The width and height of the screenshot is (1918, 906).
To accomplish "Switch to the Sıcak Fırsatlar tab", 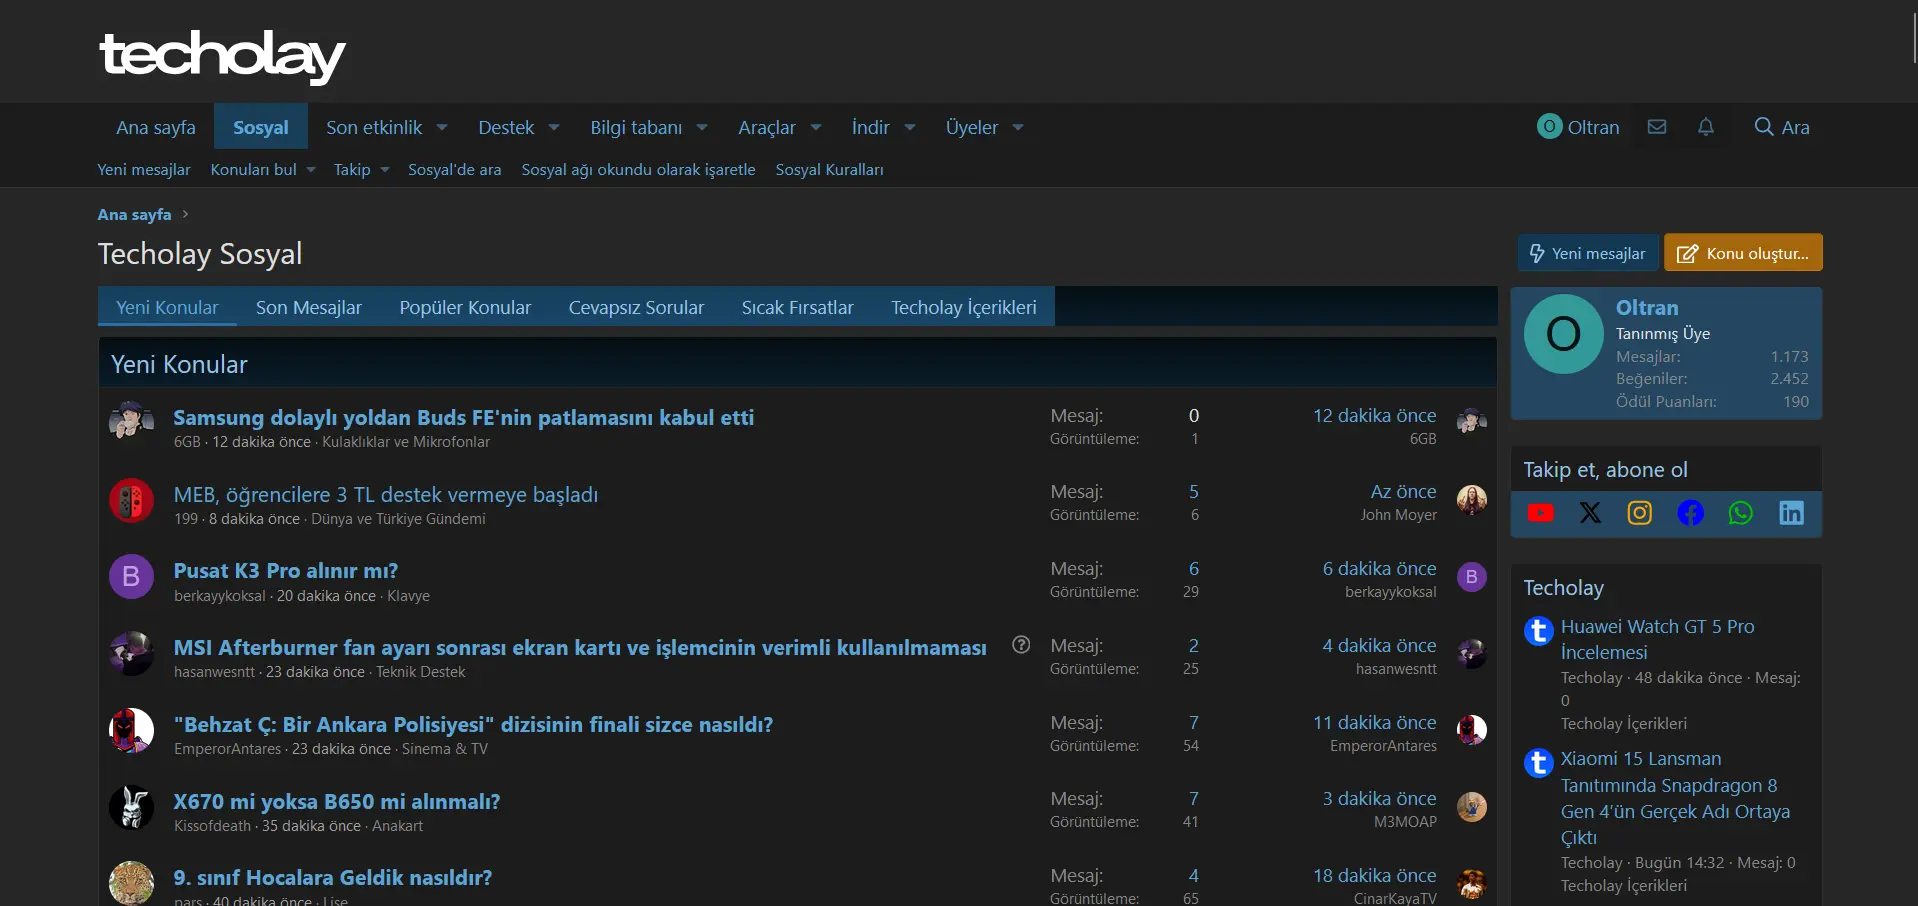I will tap(798, 307).
